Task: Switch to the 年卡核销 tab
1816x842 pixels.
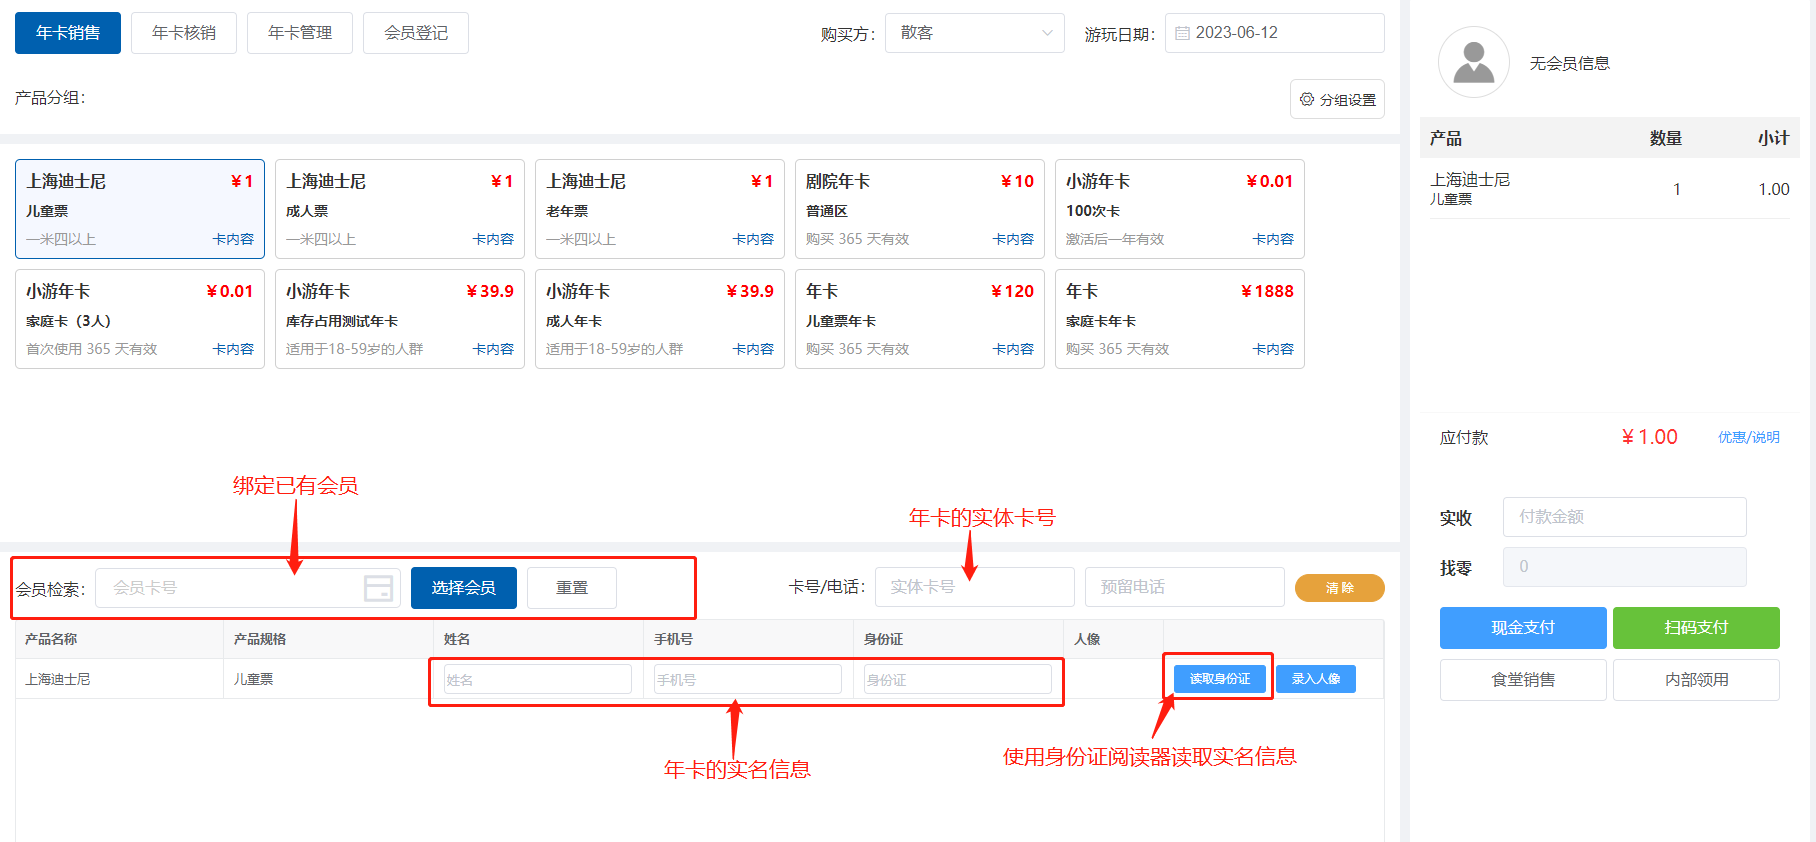Action: [x=184, y=33]
